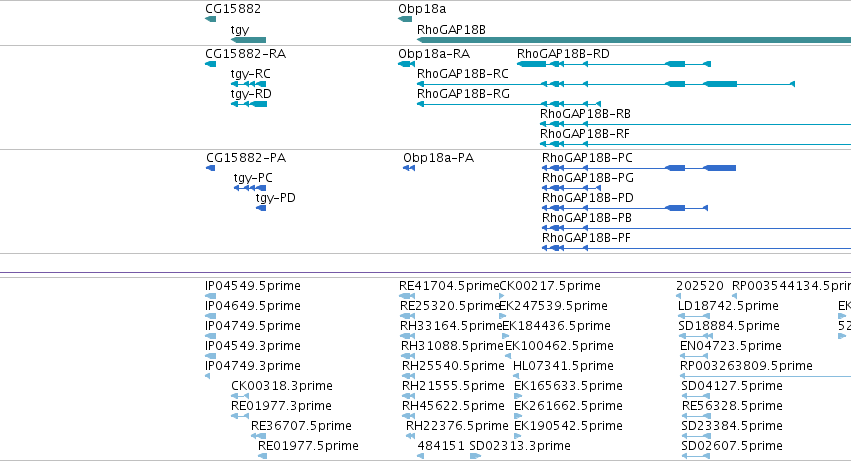Viewport: 851px width, 461px height.
Task: Click EST RH22376.5prime
Action: pyautogui.click(x=457, y=427)
